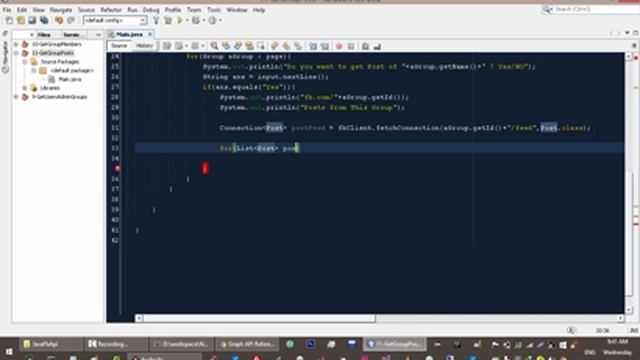Click the Comment editor toolbar icon
Screen dimensions: 640x360
pos(365,46)
